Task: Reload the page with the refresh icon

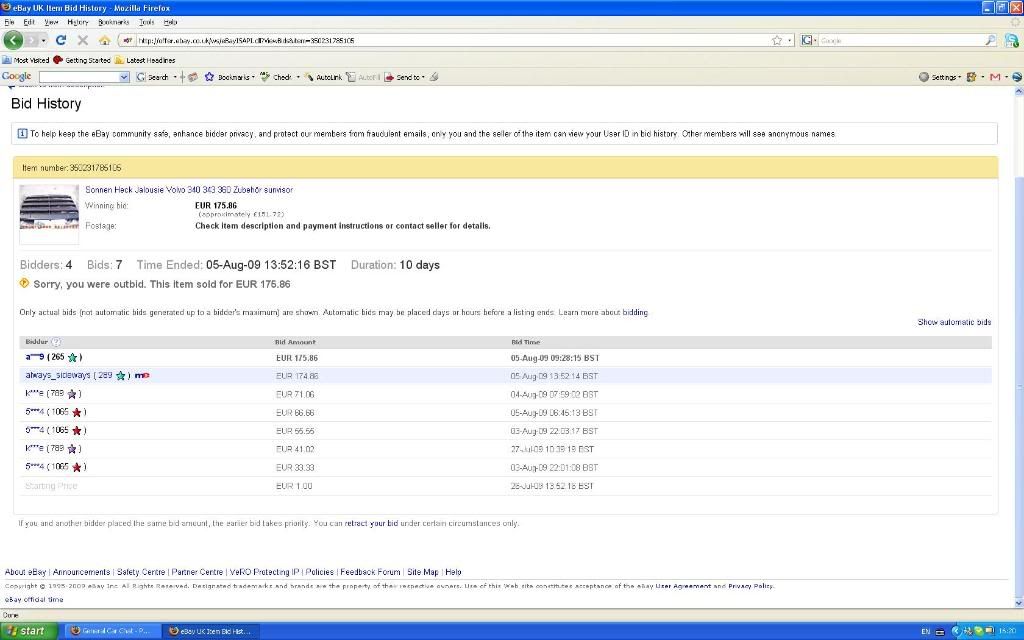Action: 61,40
